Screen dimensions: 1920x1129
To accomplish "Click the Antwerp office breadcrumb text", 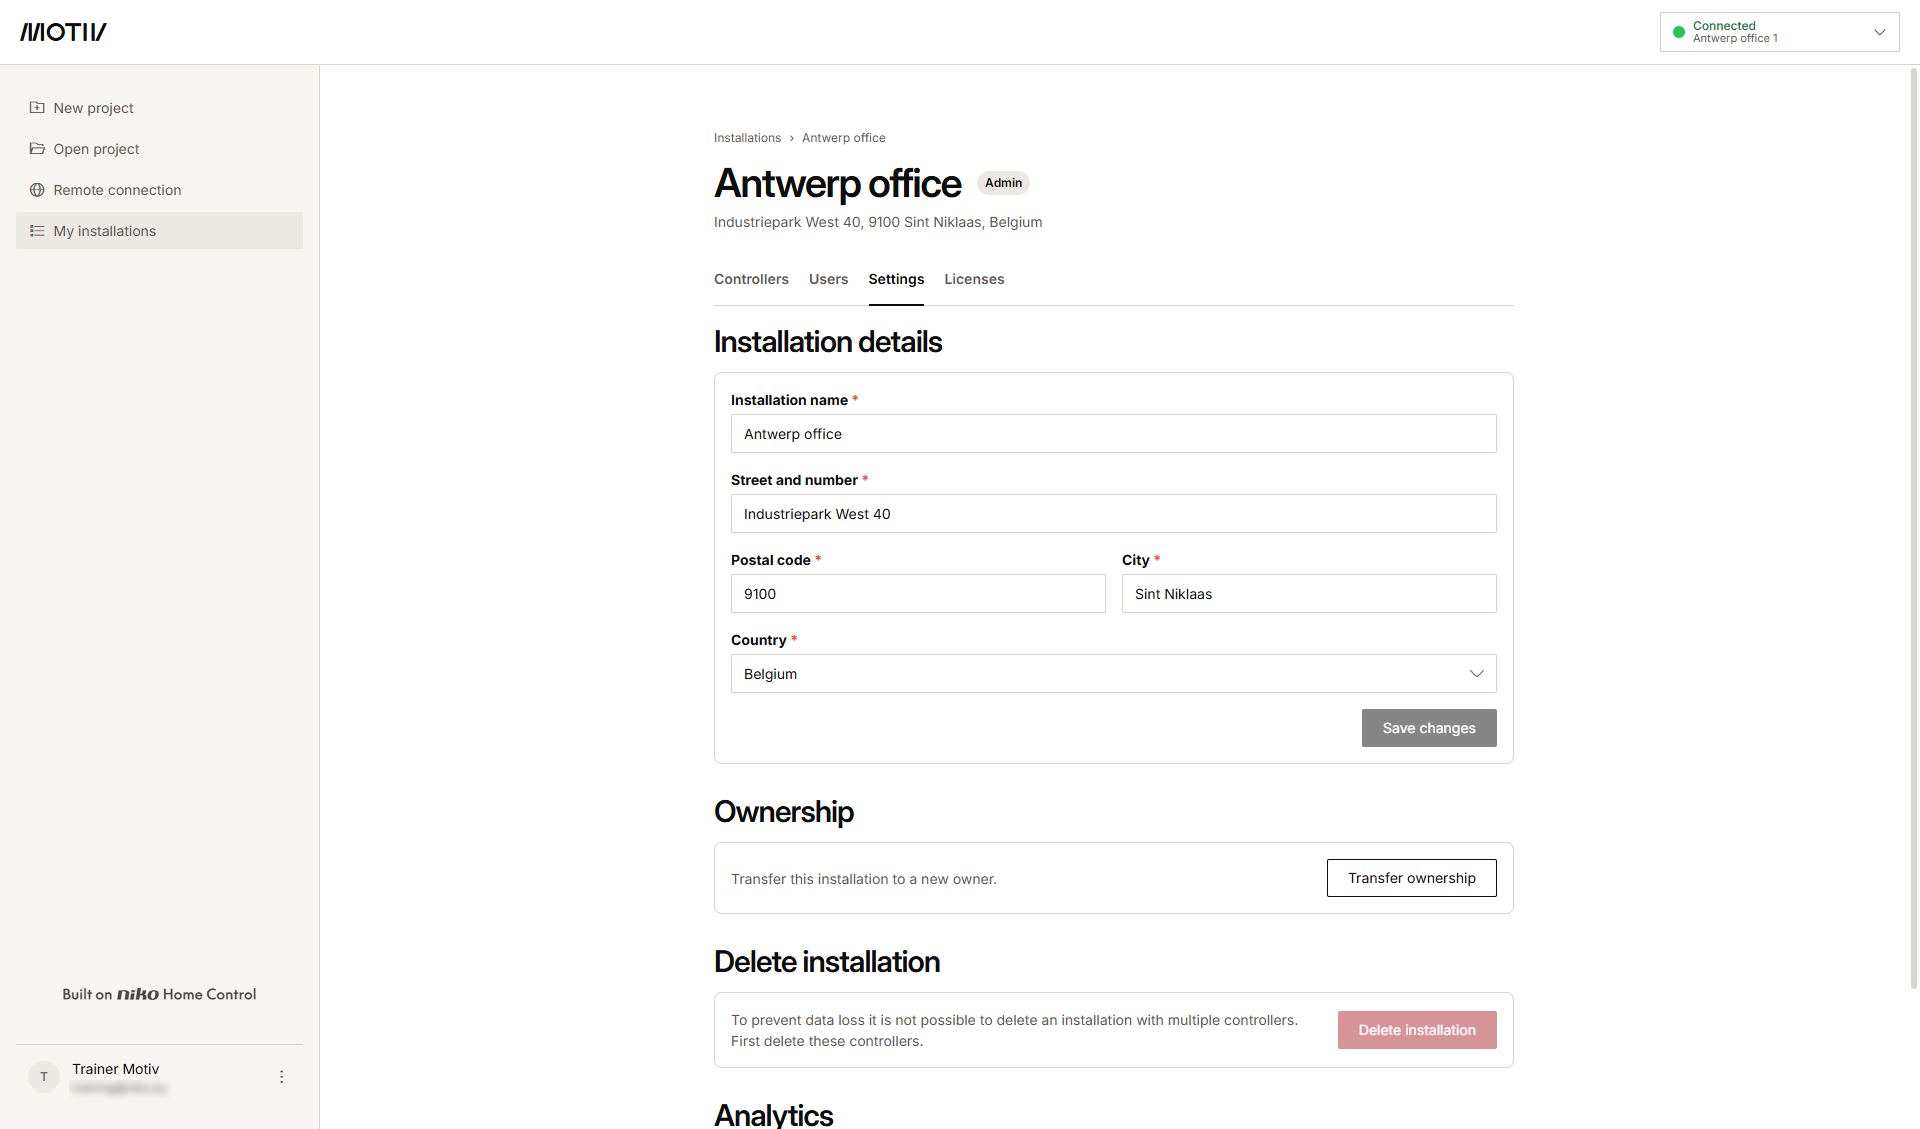I will (x=843, y=138).
